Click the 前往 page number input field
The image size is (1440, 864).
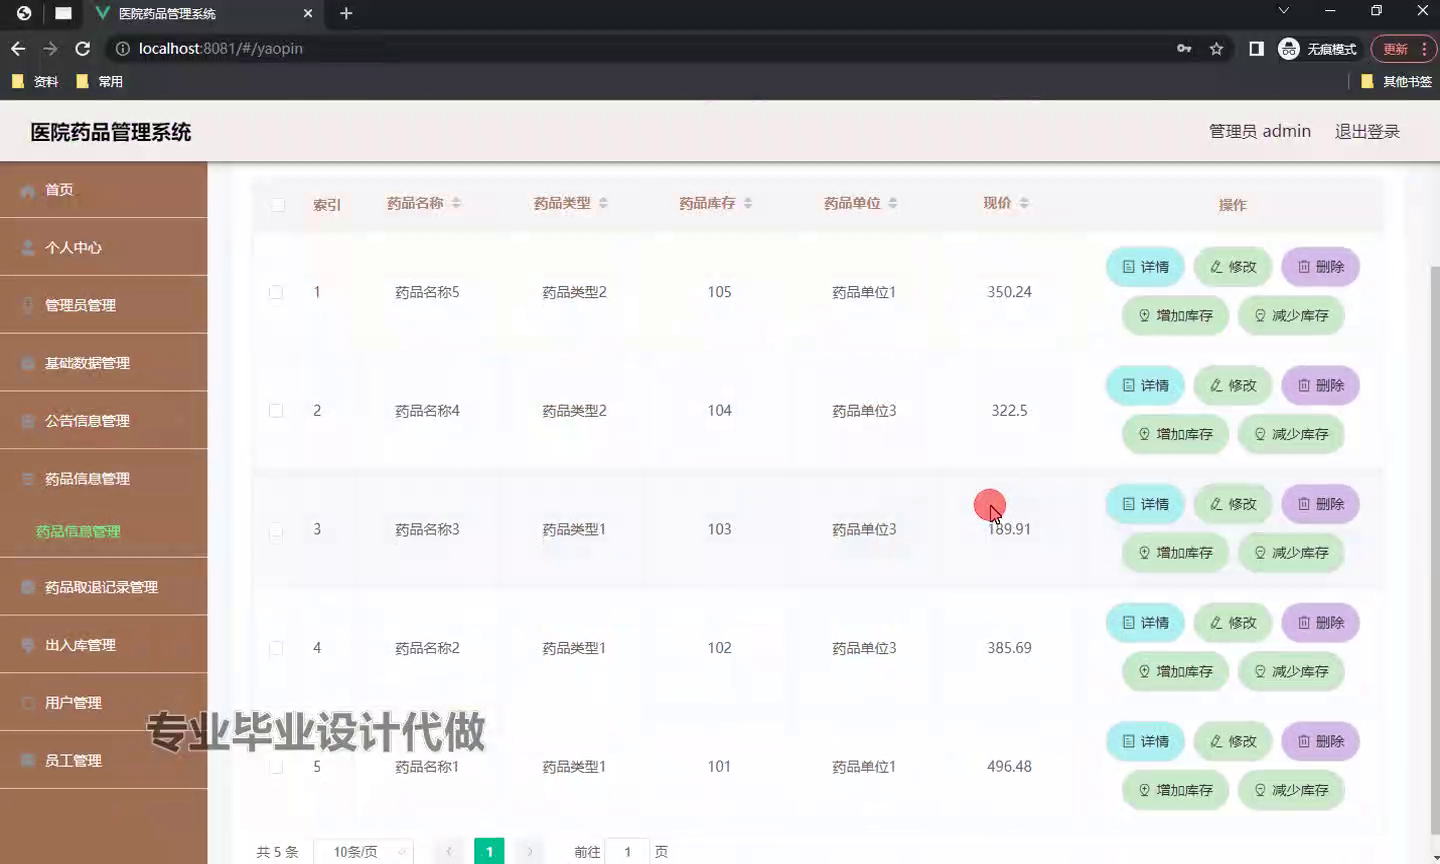tap(628, 852)
